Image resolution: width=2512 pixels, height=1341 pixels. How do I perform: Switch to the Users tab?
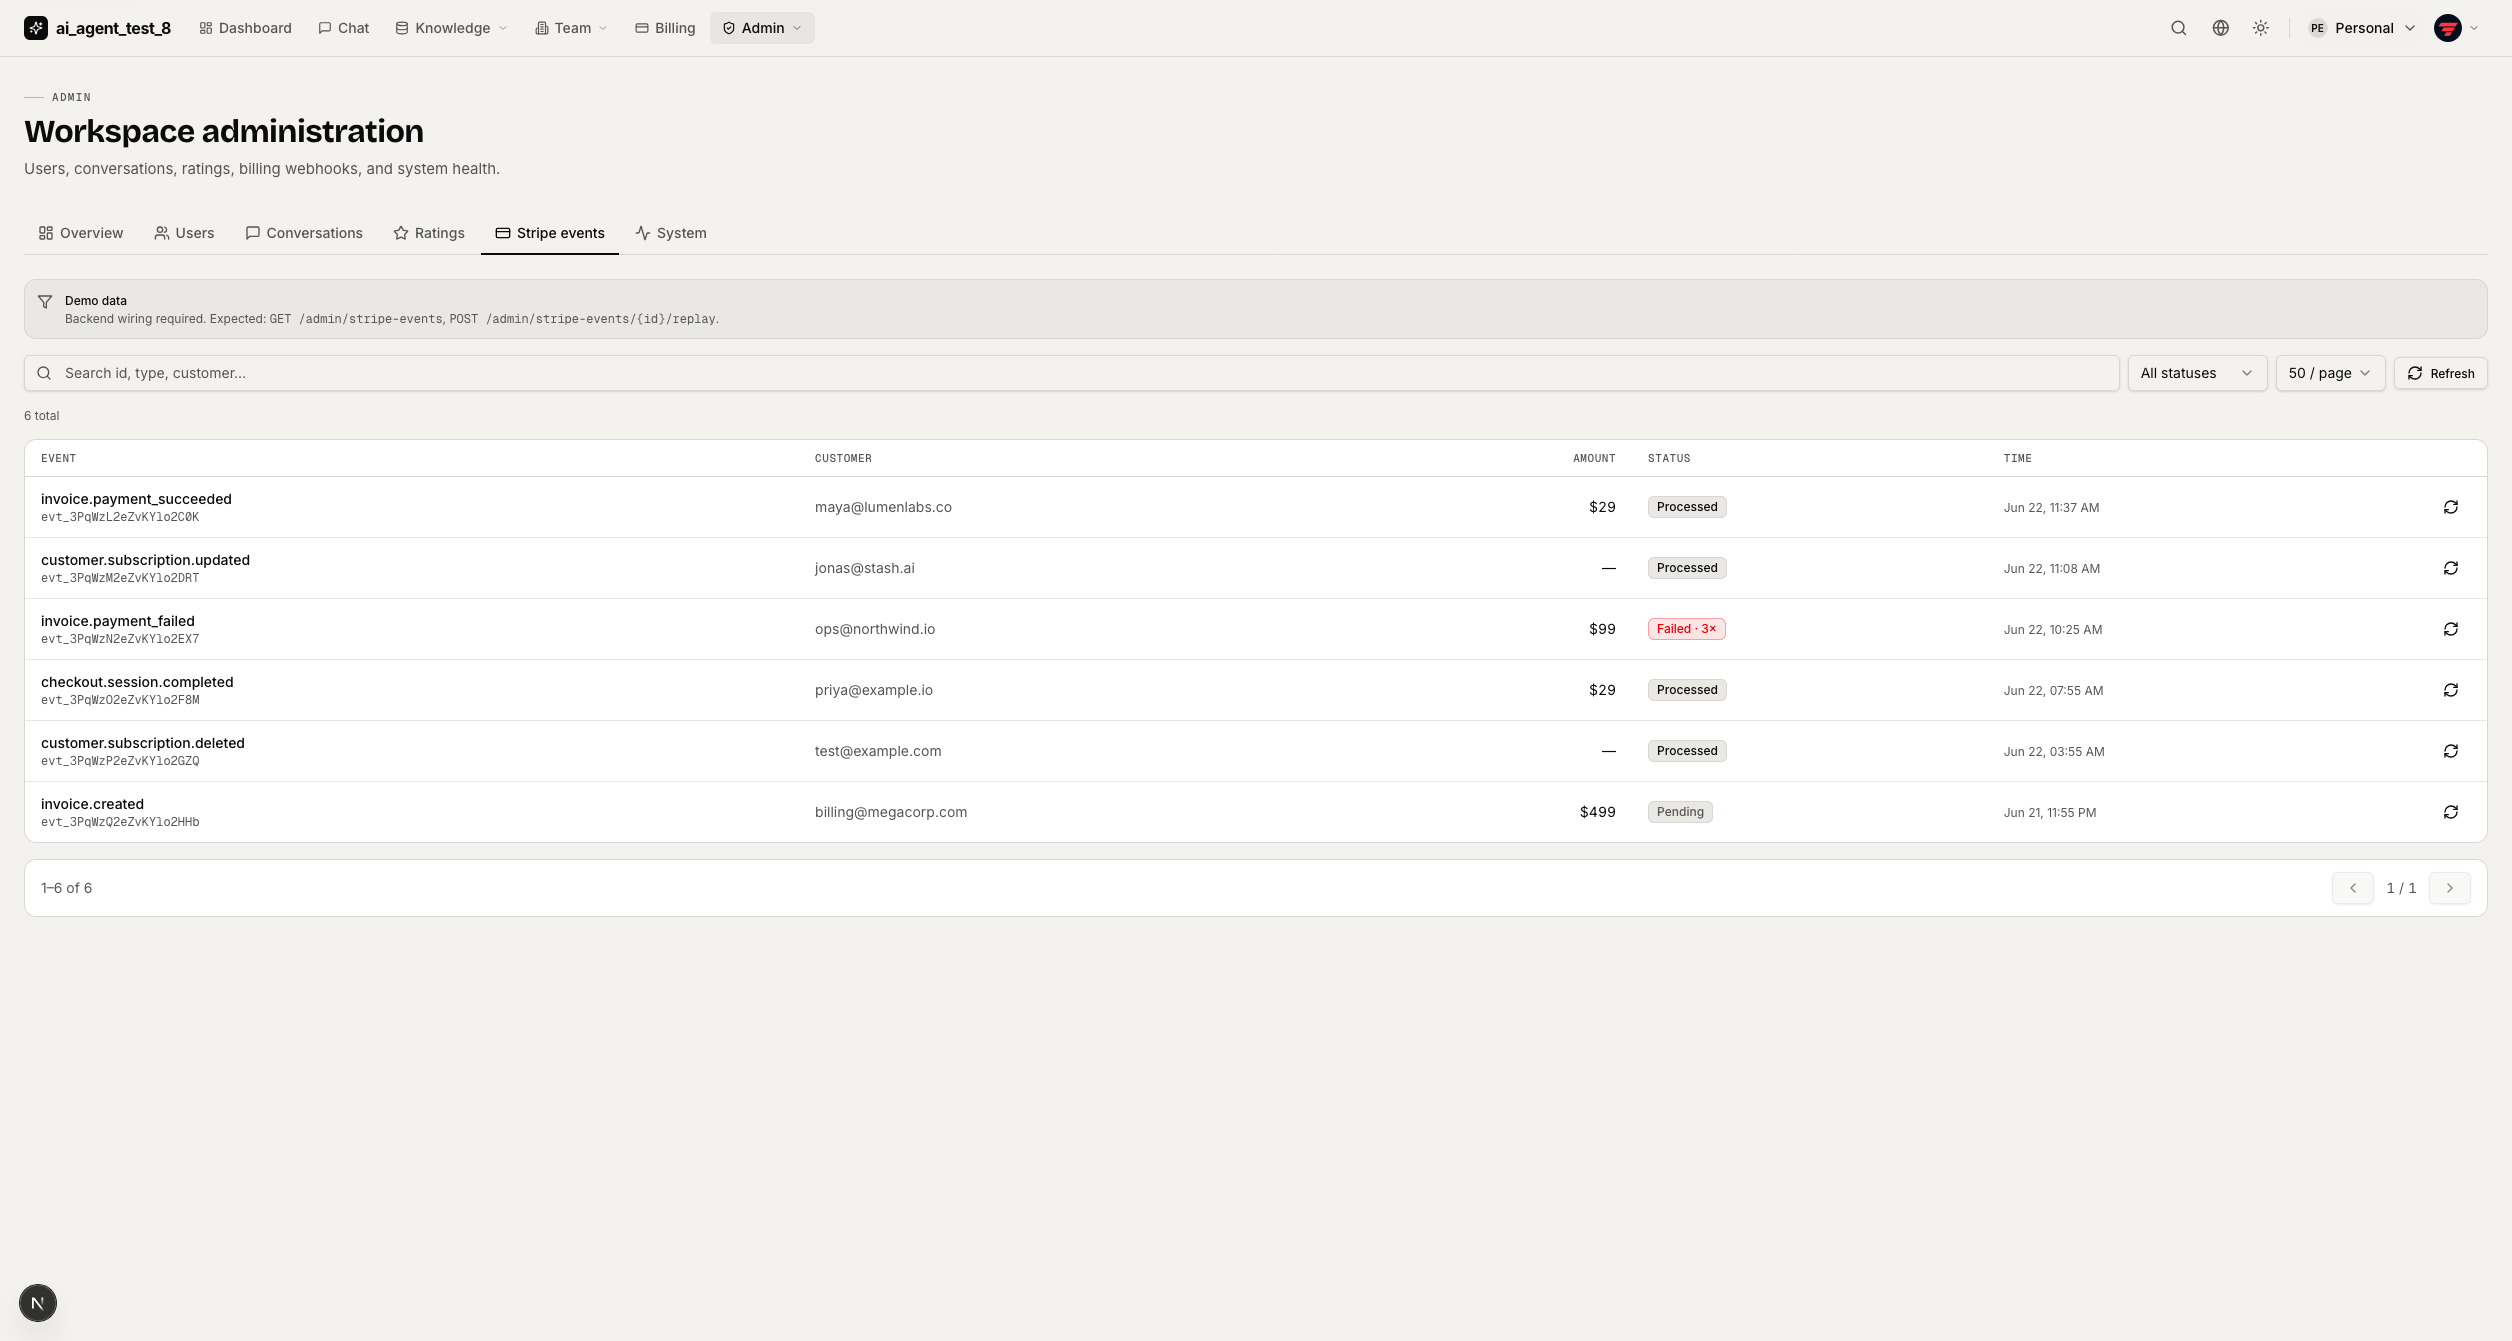tap(184, 233)
